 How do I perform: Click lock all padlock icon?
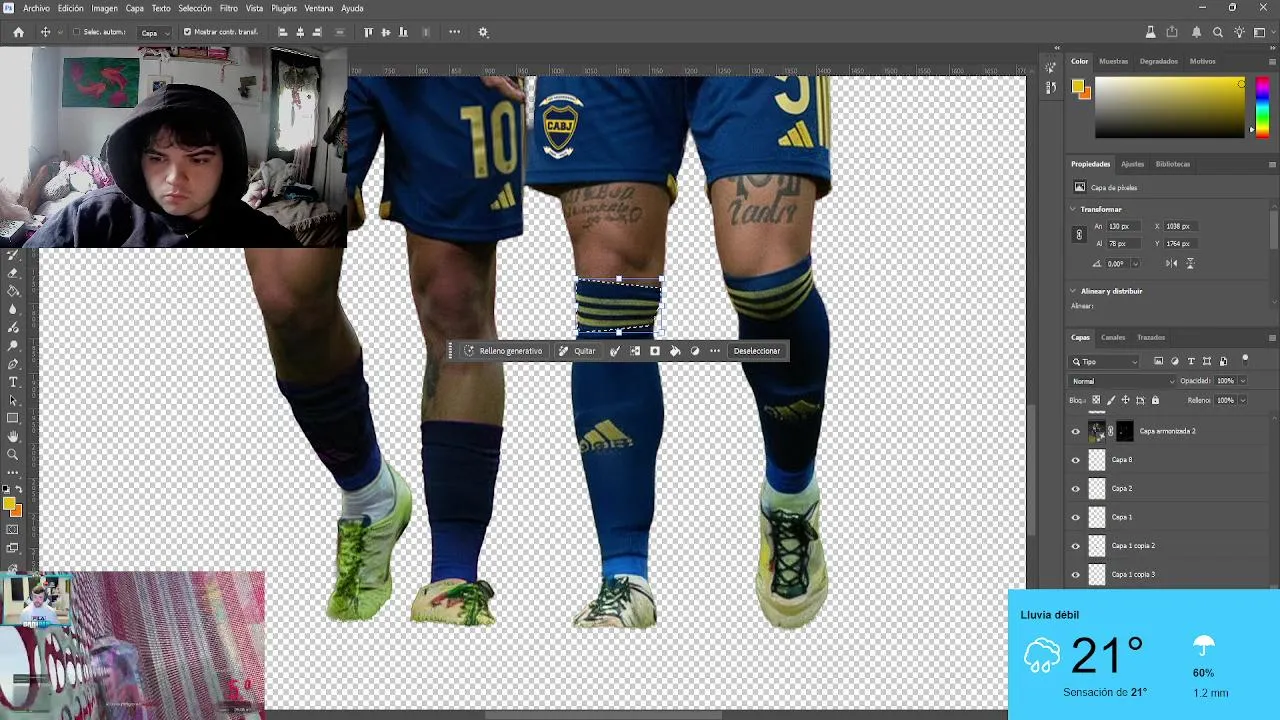[x=1155, y=400]
